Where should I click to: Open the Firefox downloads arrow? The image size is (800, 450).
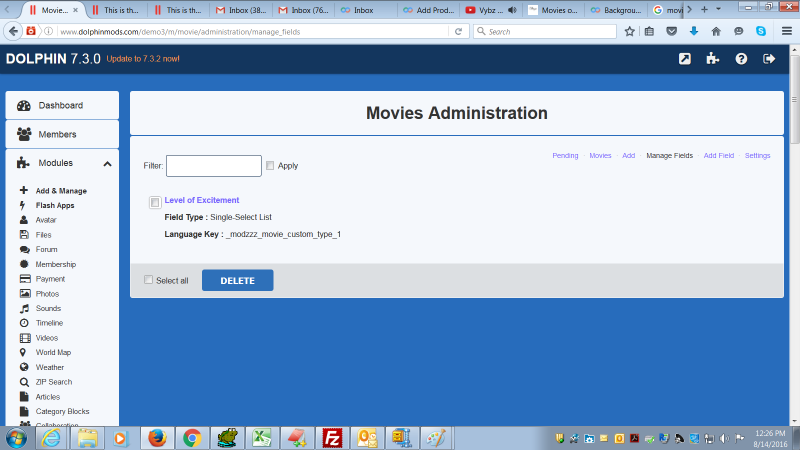tap(693, 31)
